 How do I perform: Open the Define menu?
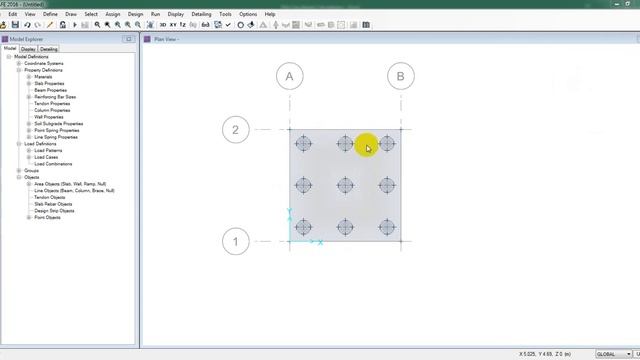tap(50, 14)
